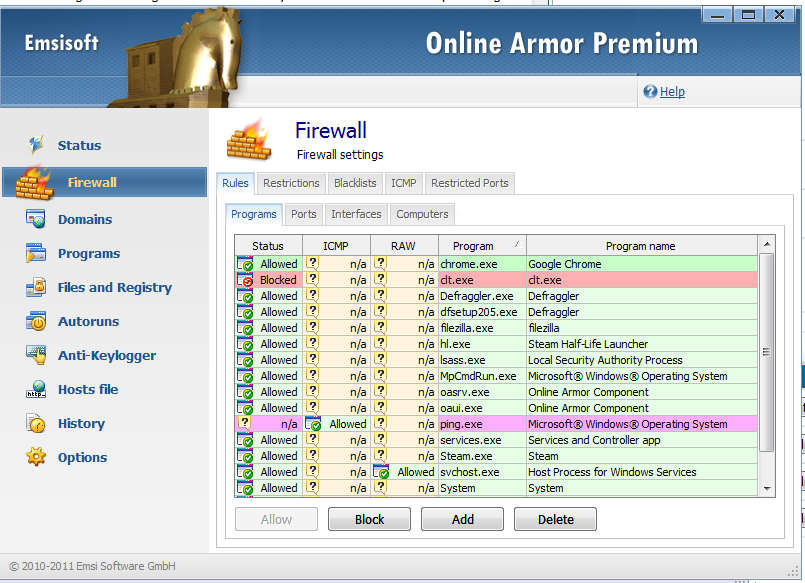This screenshot has height=583, width=805.
Task: Open the Status section icon in sidebar
Action: click(36, 145)
